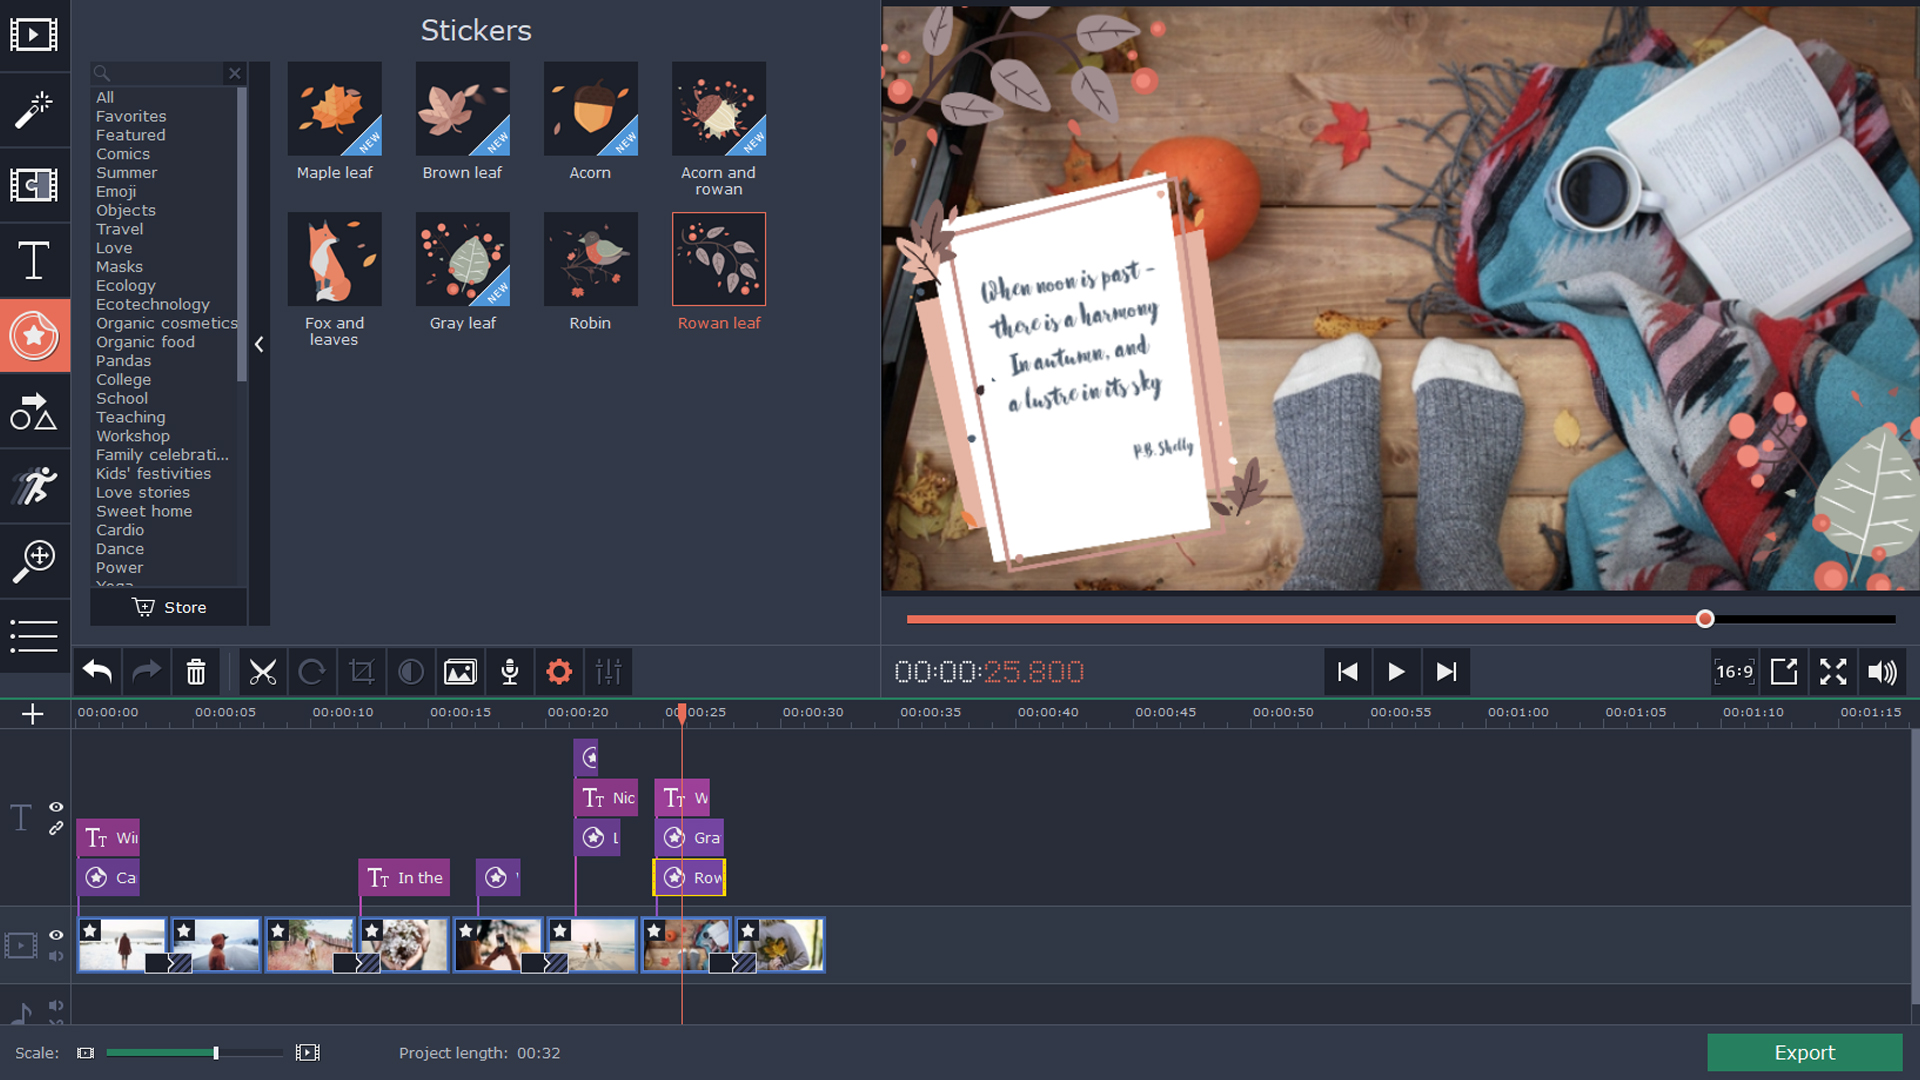The width and height of the screenshot is (1920, 1080).
Task: Open the 16:9 aspect ratio dropdown
Action: click(x=1734, y=672)
